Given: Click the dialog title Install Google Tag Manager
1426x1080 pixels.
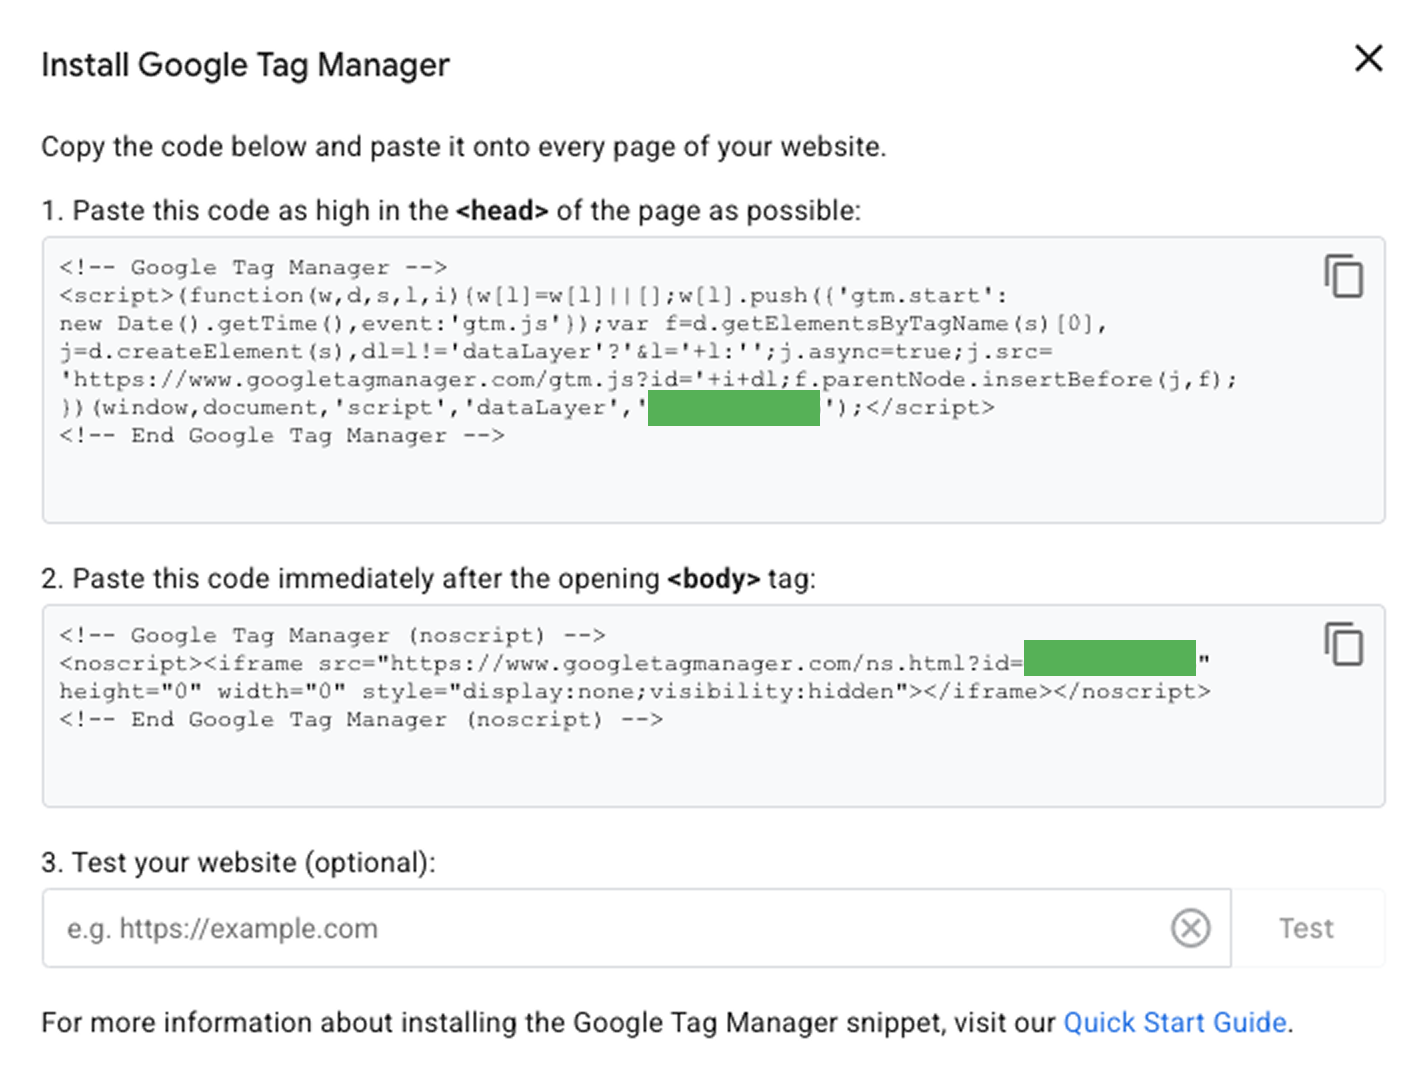Looking at the screenshot, I should click(245, 65).
